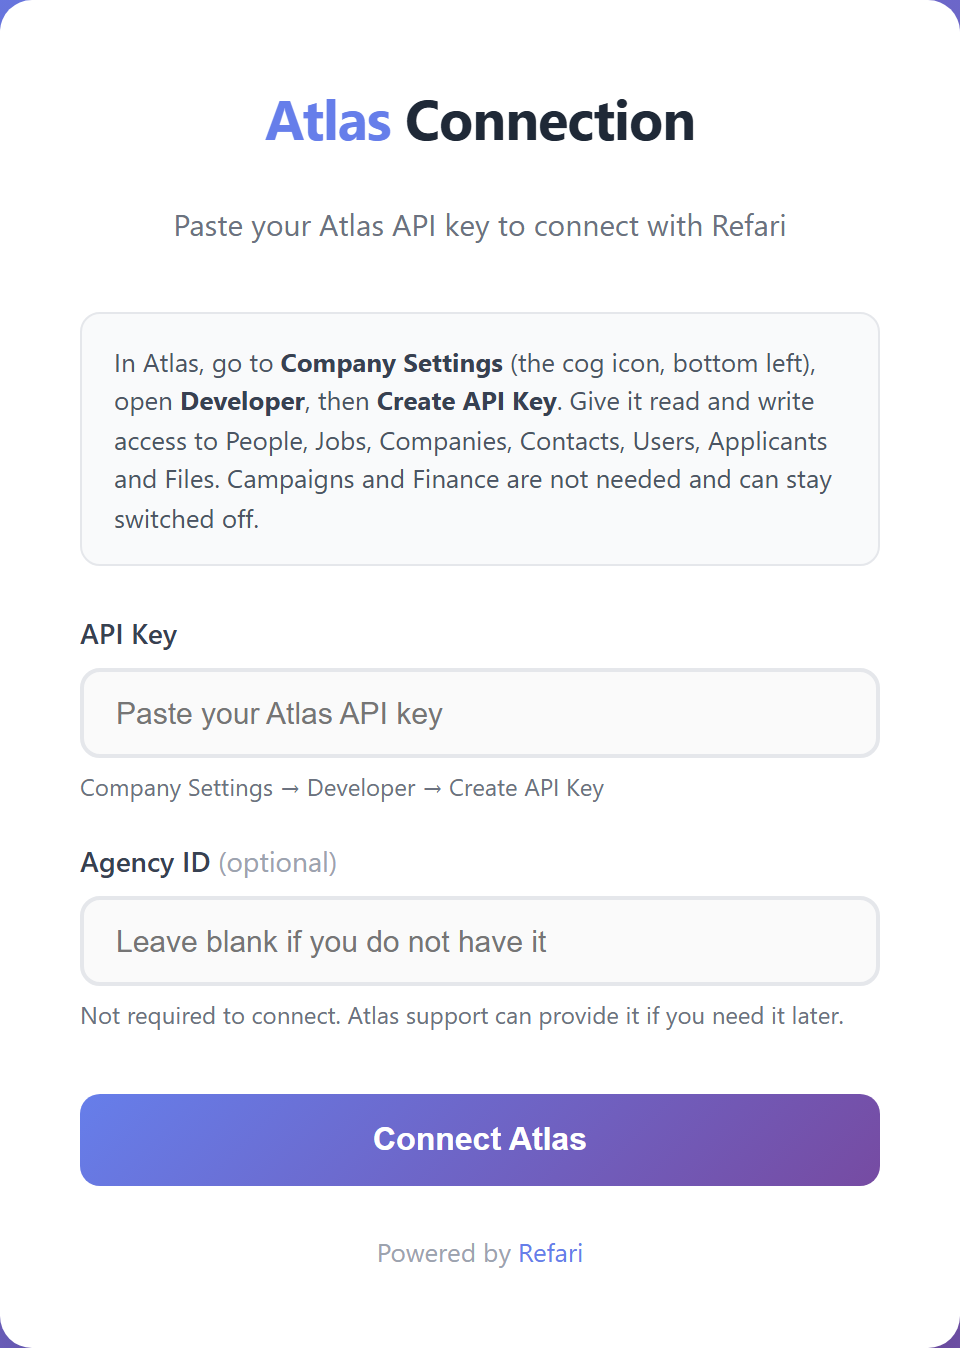This screenshot has width=960, height=1348.
Task: Open the Refari link in footer
Action: point(550,1253)
